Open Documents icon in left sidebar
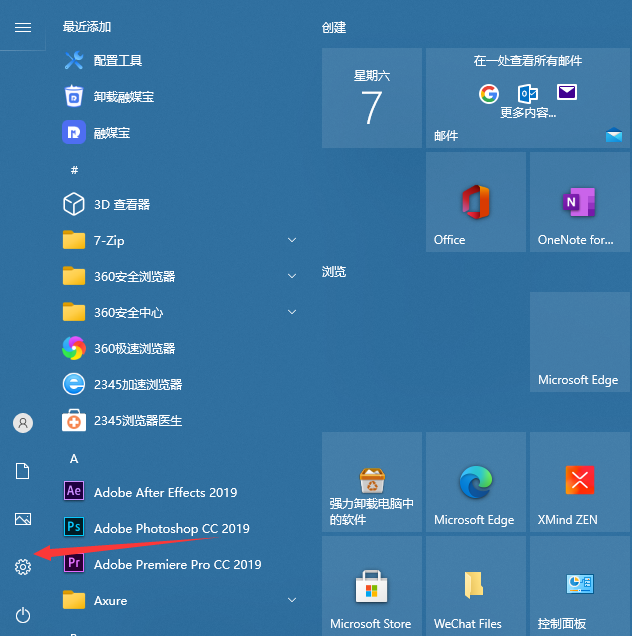 pos(23,471)
